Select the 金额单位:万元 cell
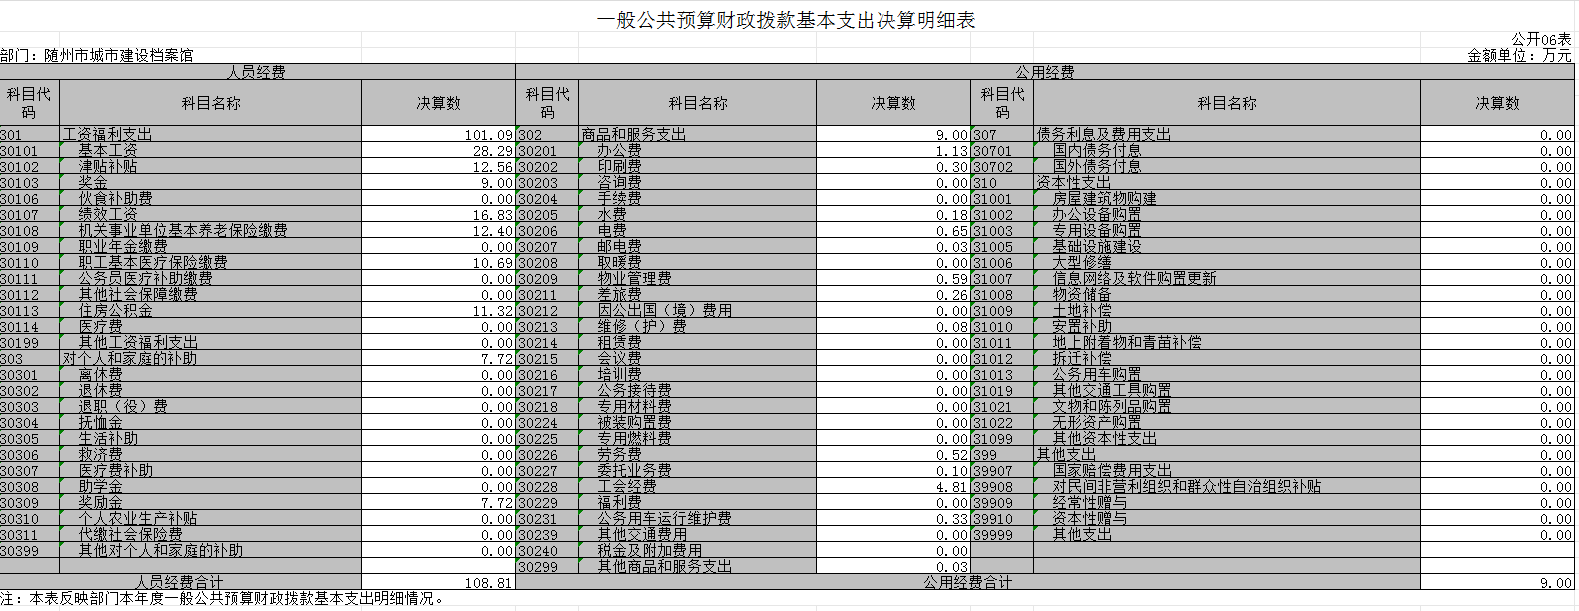This screenshot has height=611, width=1579. point(1519,56)
